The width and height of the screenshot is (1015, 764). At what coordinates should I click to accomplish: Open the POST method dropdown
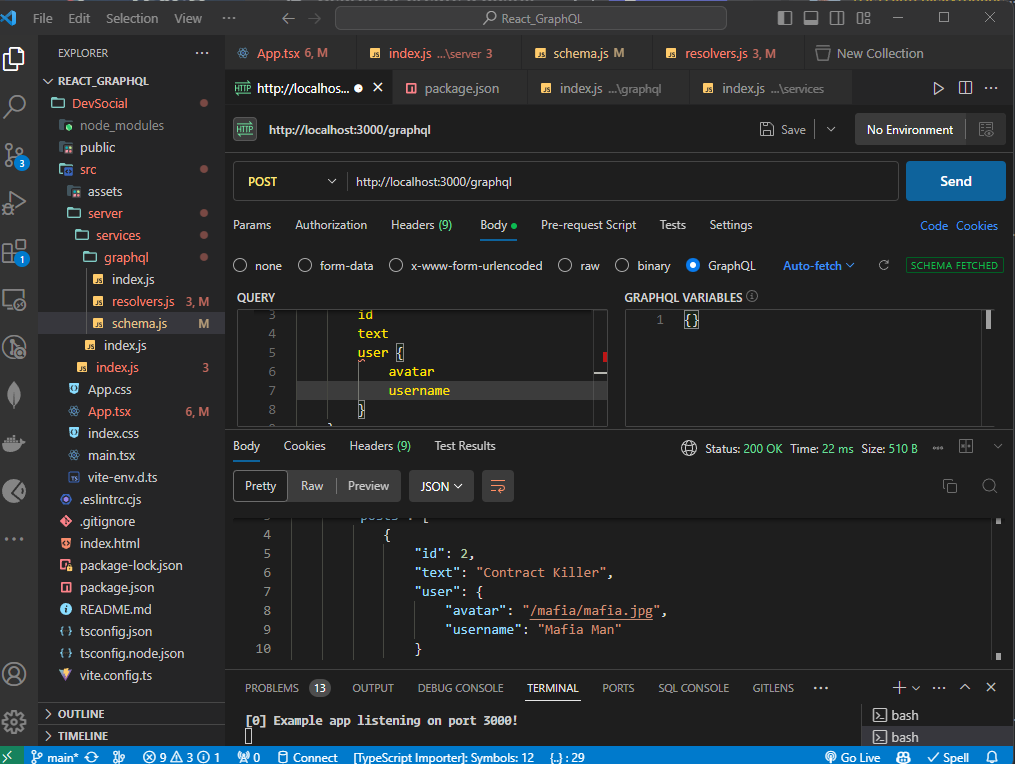291,182
